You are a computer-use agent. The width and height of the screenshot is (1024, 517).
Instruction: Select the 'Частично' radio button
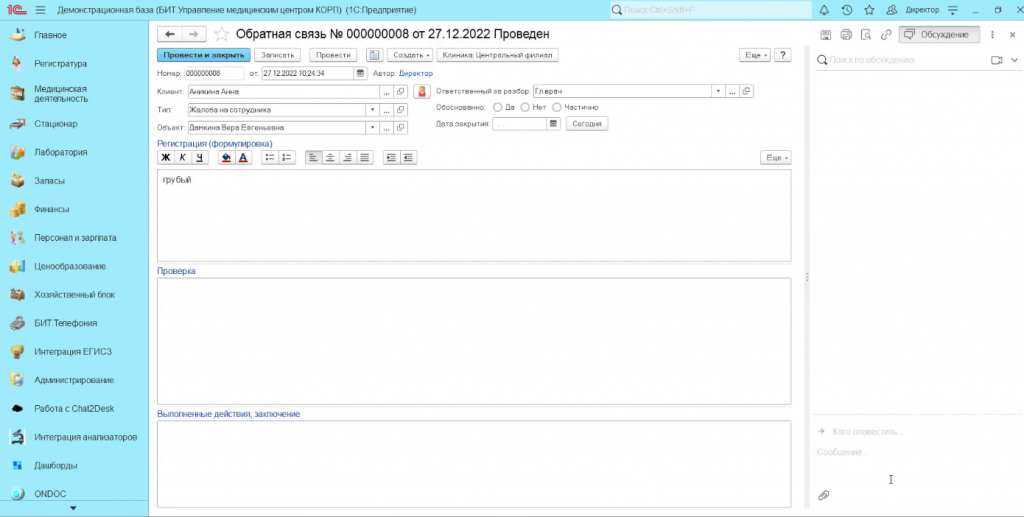click(557, 107)
